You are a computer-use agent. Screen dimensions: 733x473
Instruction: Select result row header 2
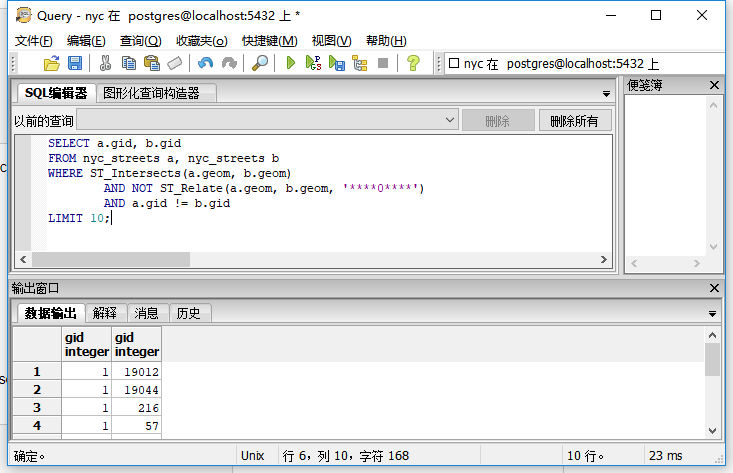tap(37, 389)
